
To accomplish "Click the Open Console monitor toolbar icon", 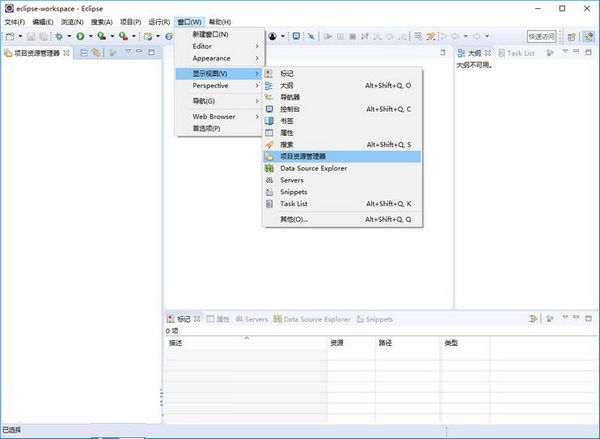I will (x=296, y=36).
